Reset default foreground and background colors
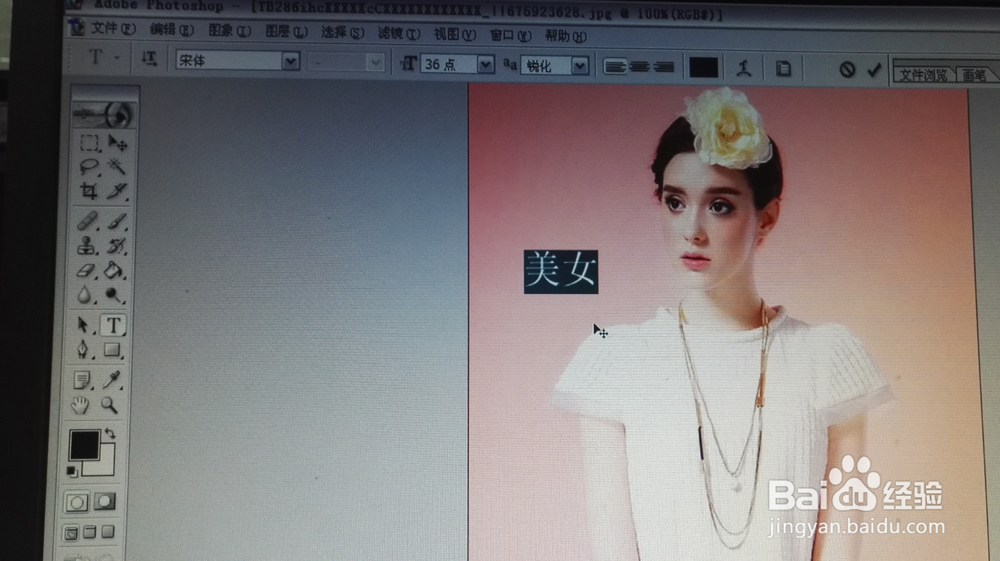Viewport: 1000px width, 561px height. pos(72,472)
